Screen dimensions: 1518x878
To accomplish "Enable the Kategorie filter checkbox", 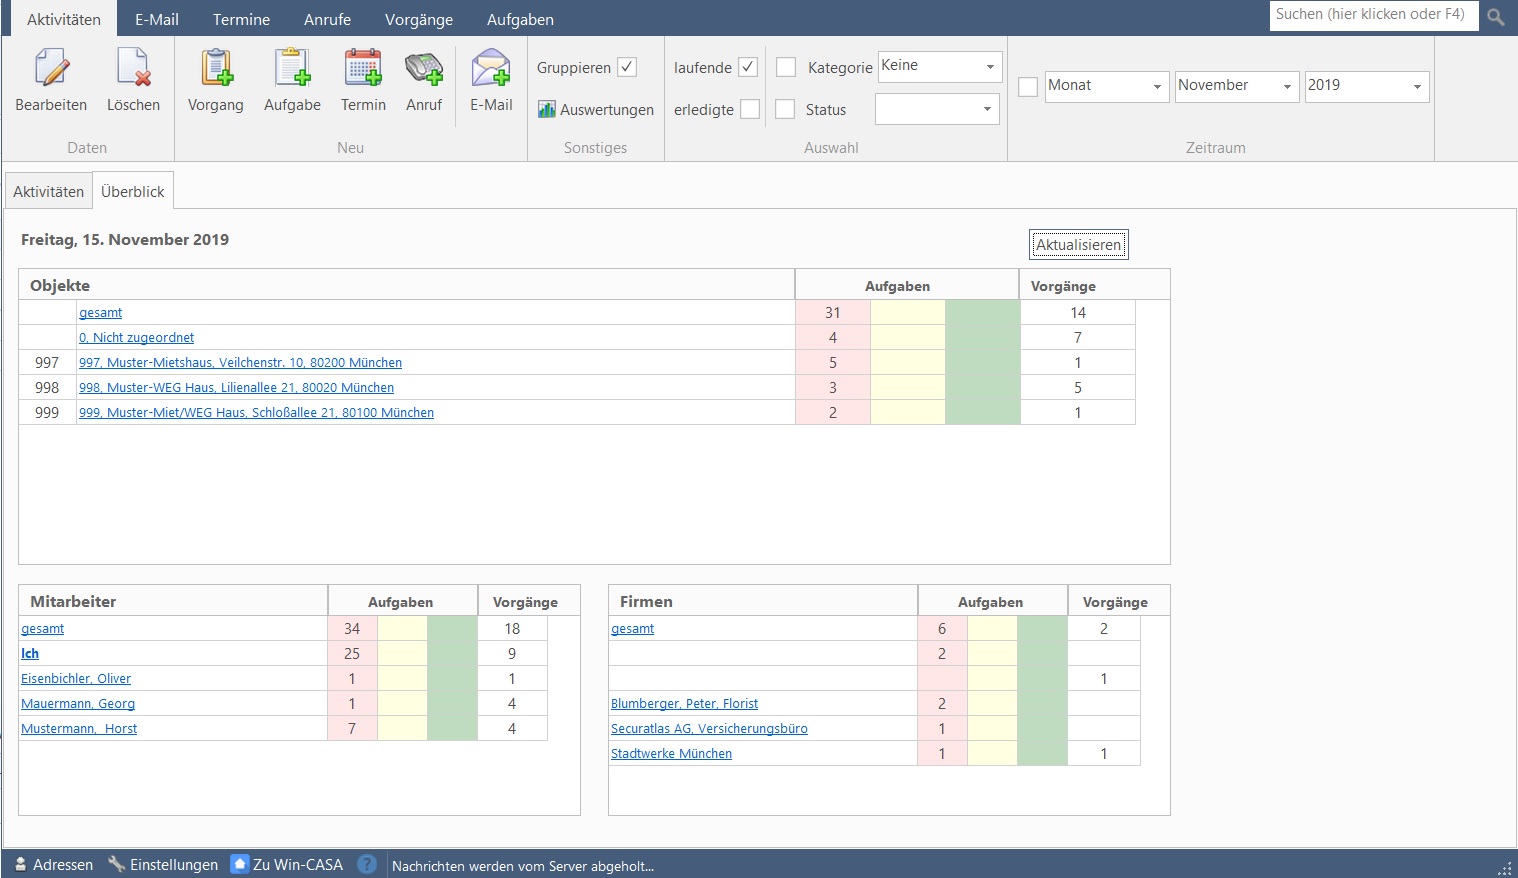I will [786, 67].
